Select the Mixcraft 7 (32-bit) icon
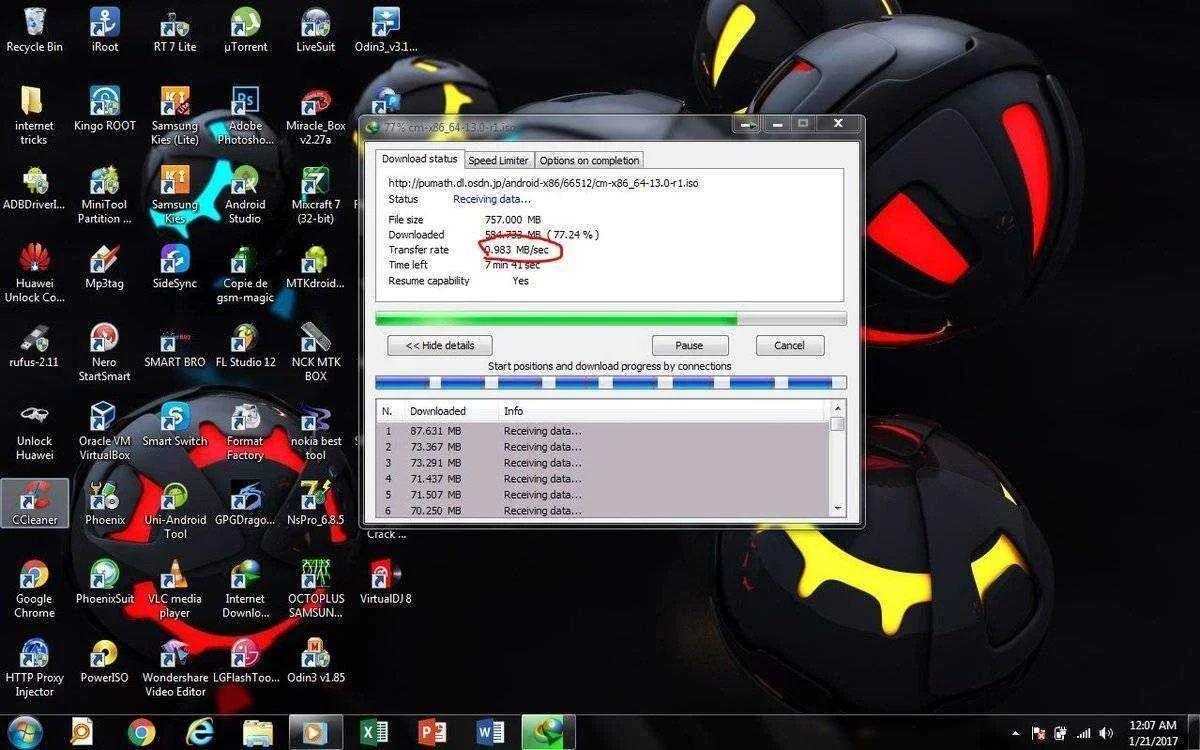The height and width of the screenshot is (750, 1200). (x=316, y=194)
